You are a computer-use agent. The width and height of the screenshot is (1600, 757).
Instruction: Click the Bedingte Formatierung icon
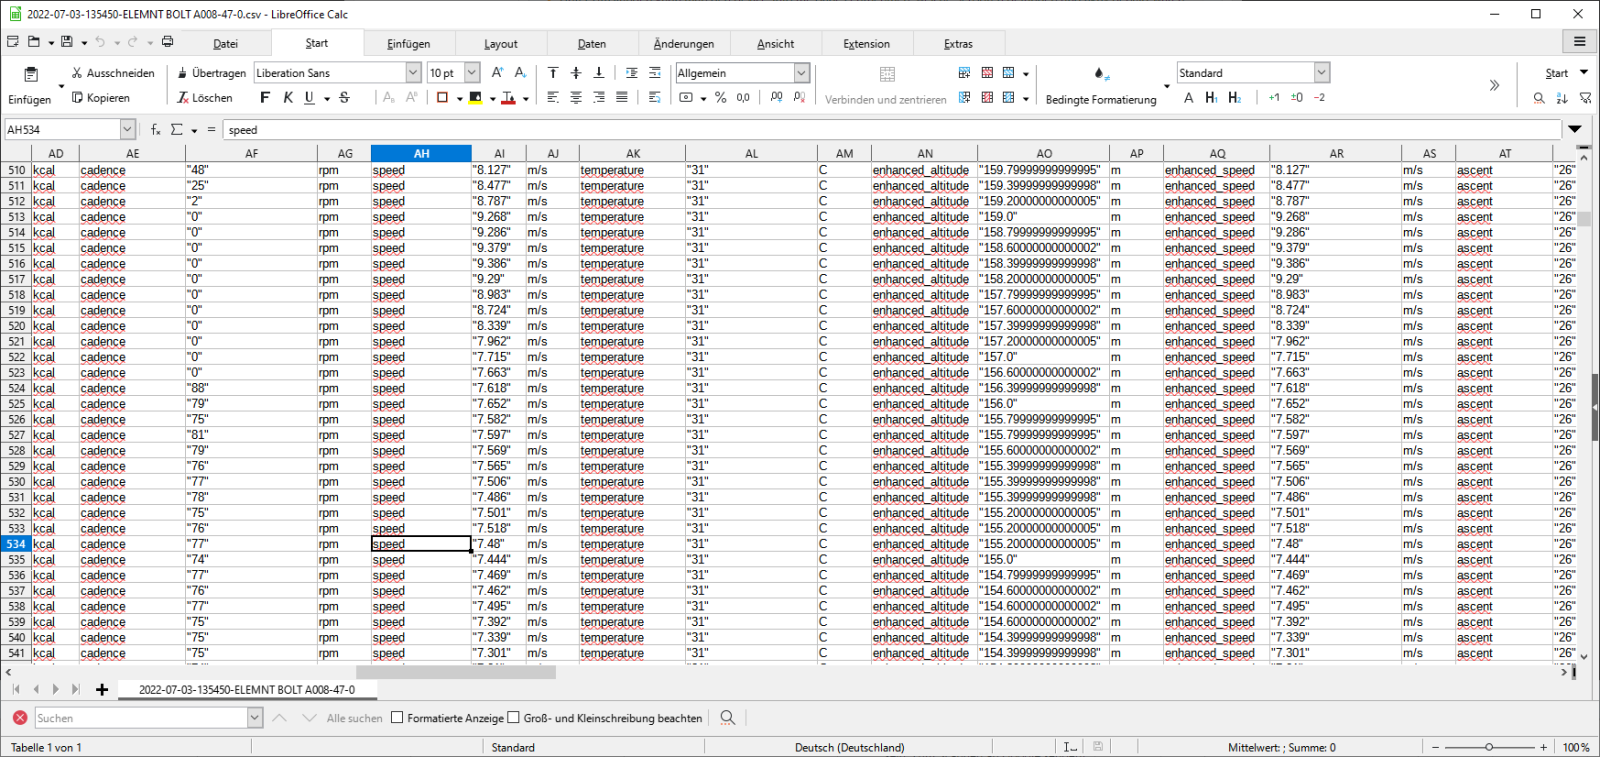coord(1100,74)
